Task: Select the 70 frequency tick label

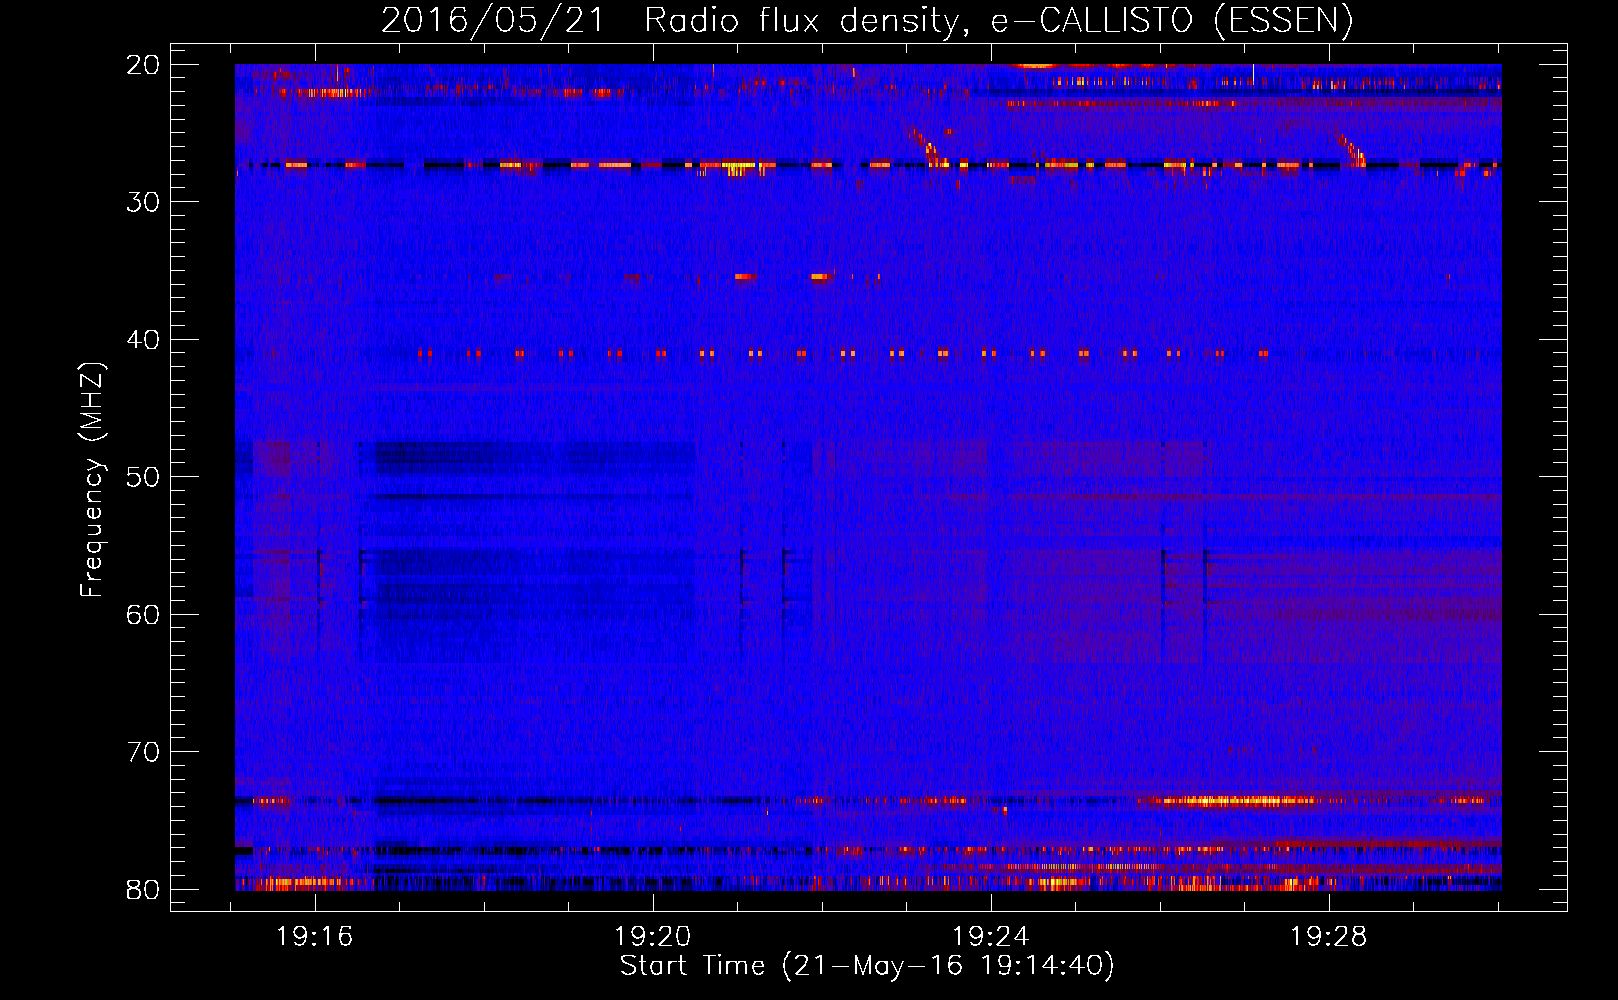Action: point(143,752)
